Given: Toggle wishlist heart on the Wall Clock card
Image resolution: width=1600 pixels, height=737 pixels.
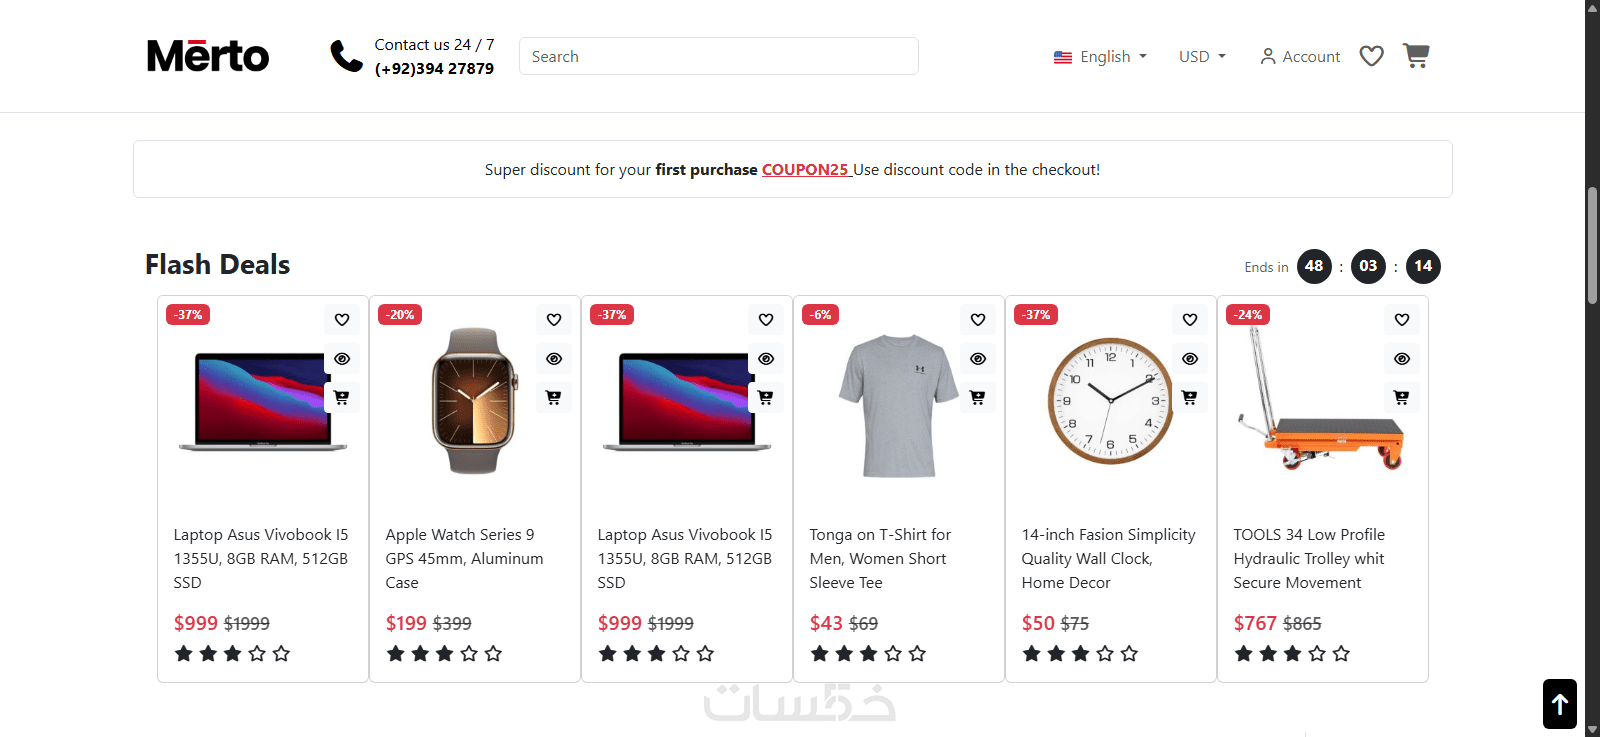Looking at the screenshot, I should click(1189, 320).
